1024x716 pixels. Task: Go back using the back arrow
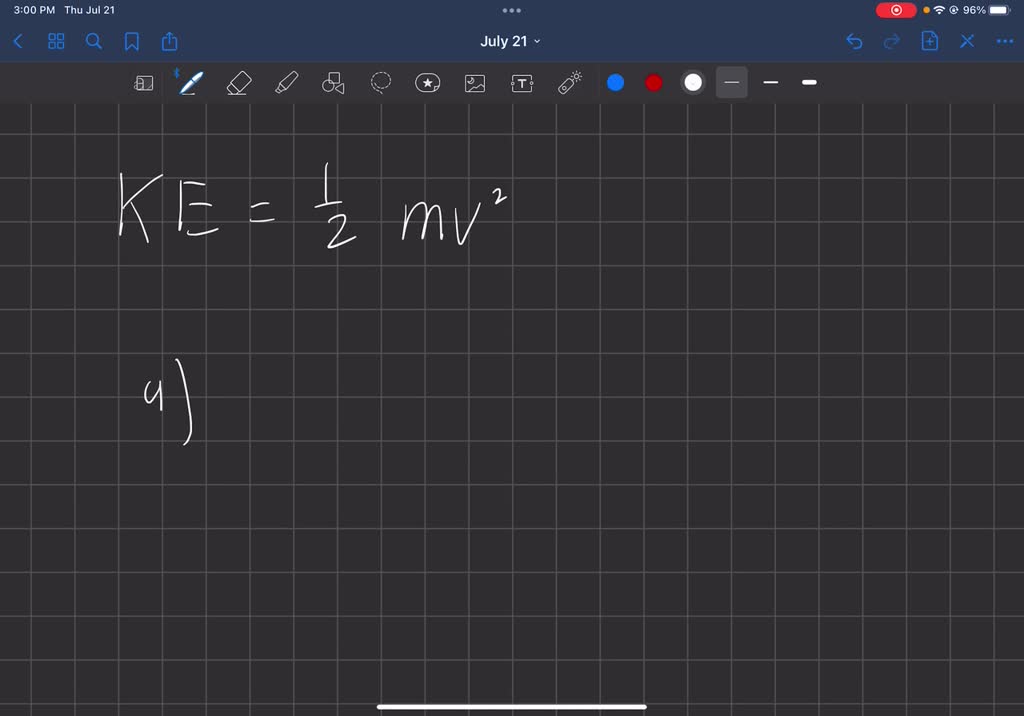[18, 42]
